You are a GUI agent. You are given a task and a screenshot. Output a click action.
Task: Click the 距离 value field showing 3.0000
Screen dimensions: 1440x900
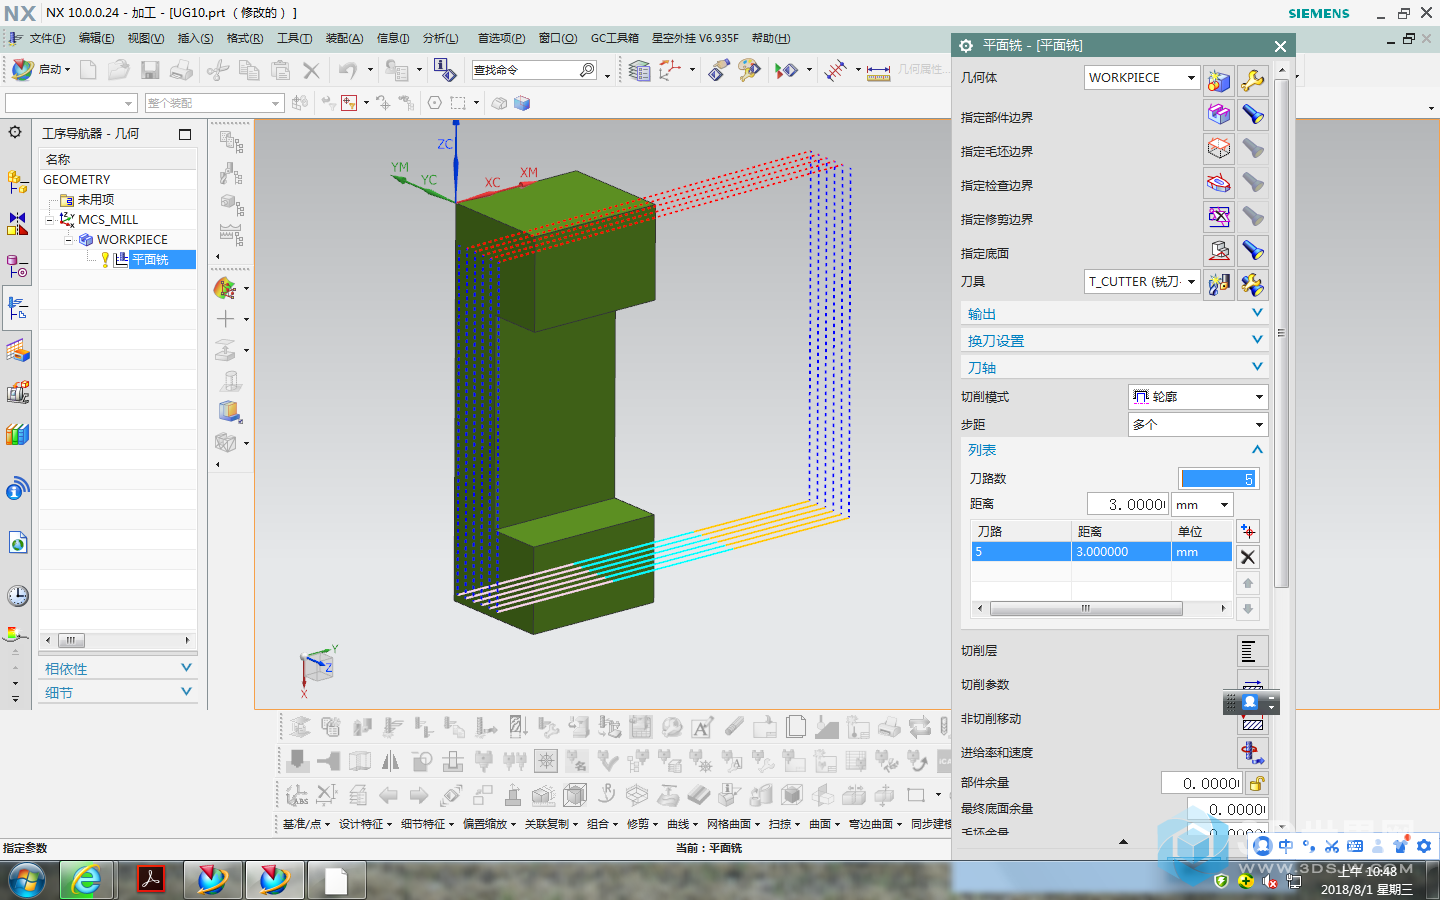coord(1128,505)
